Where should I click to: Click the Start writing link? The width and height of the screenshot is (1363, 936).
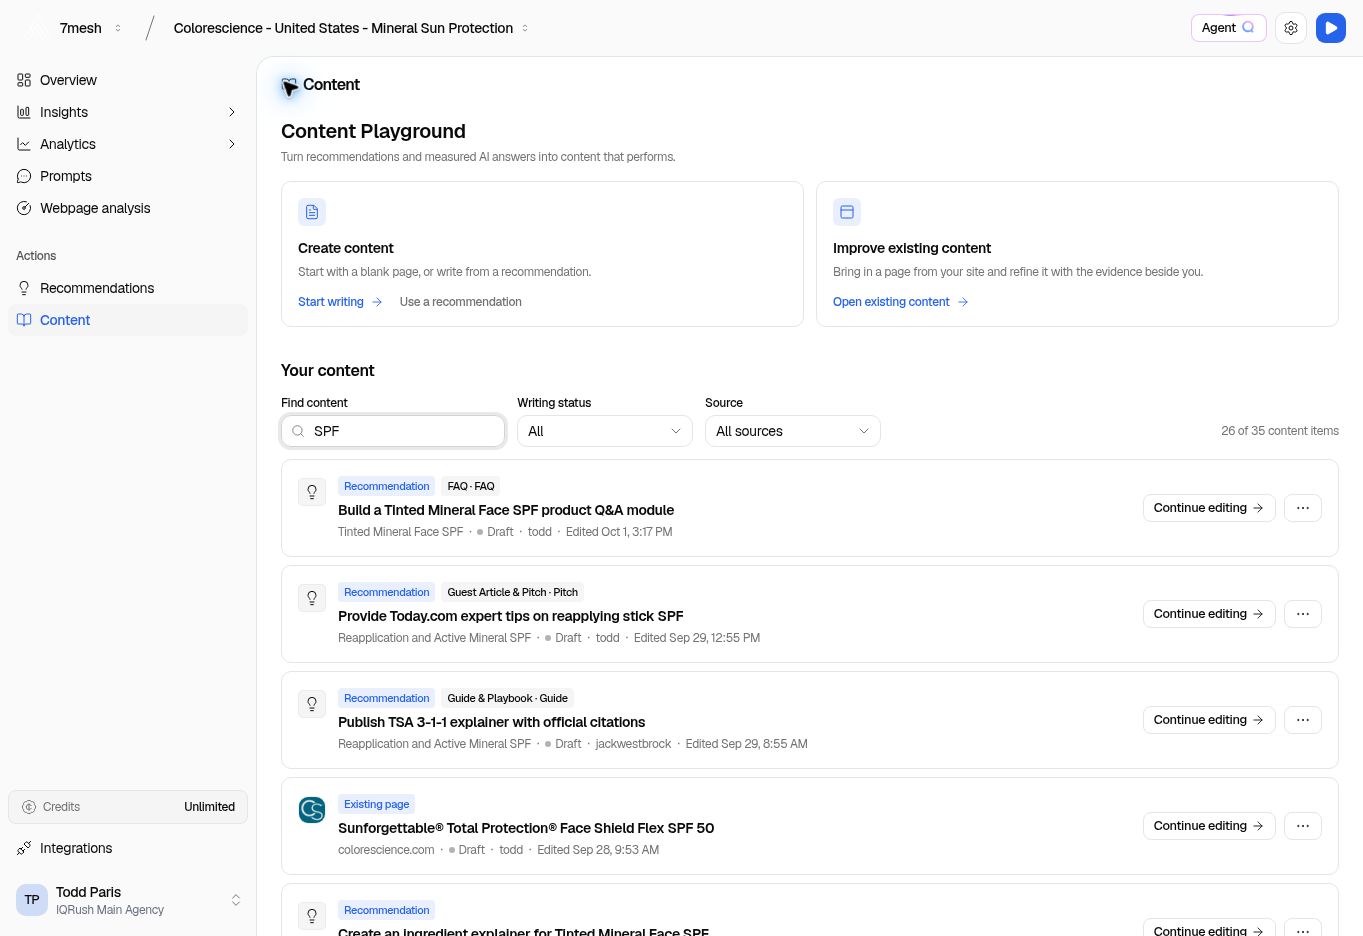[x=340, y=302]
